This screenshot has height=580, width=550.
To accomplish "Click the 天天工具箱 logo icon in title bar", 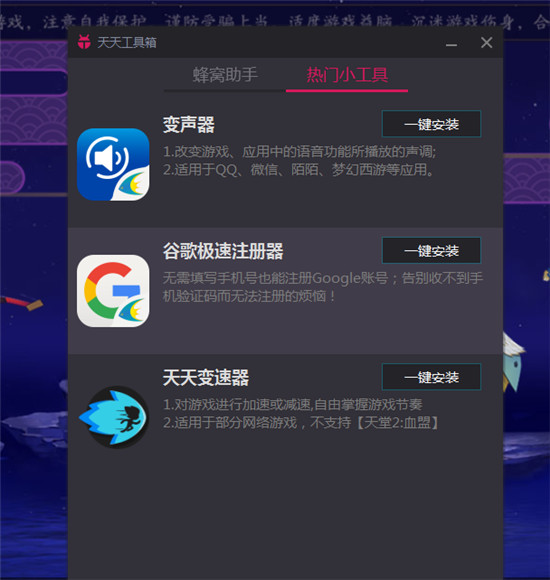I will pos(84,42).
